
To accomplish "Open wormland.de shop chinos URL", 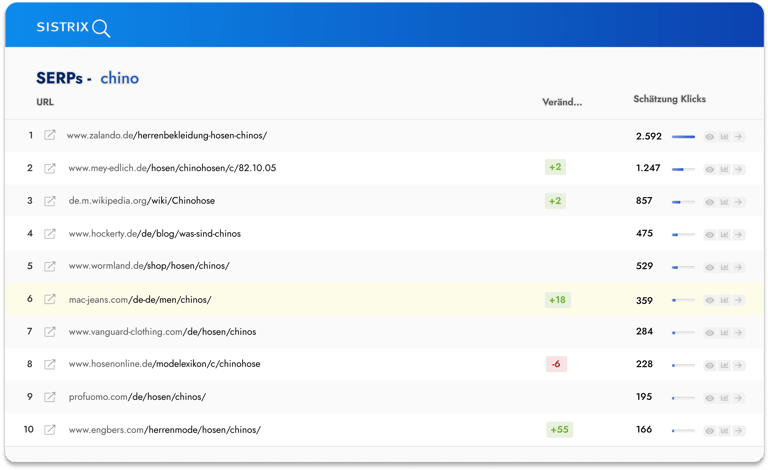I will (149, 266).
